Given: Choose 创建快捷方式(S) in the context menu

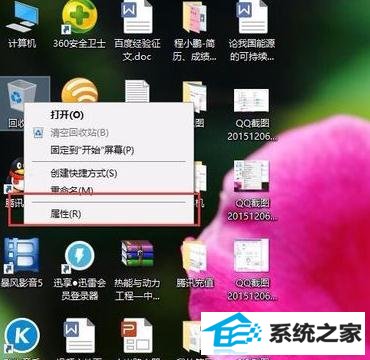Looking at the screenshot, I should point(109,173).
